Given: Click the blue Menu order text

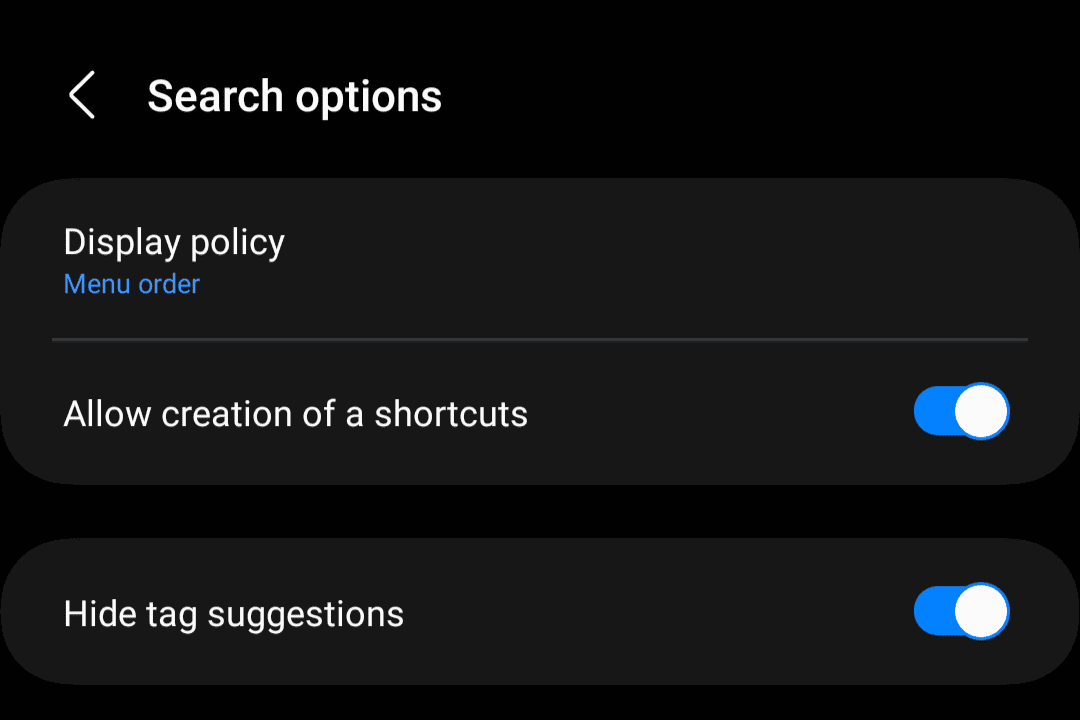Looking at the screenshot, I should pyautogui.click(x=132, y=285).
